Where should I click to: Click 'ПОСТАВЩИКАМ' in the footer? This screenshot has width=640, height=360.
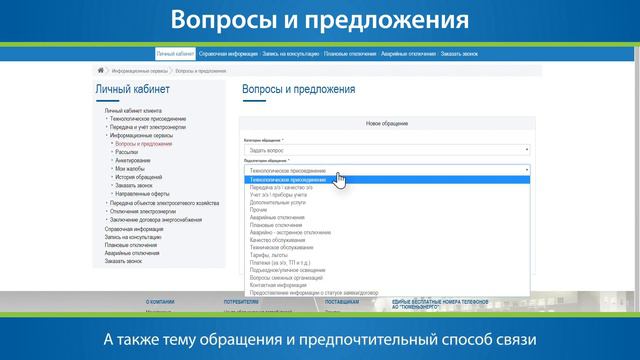[342, 302]
